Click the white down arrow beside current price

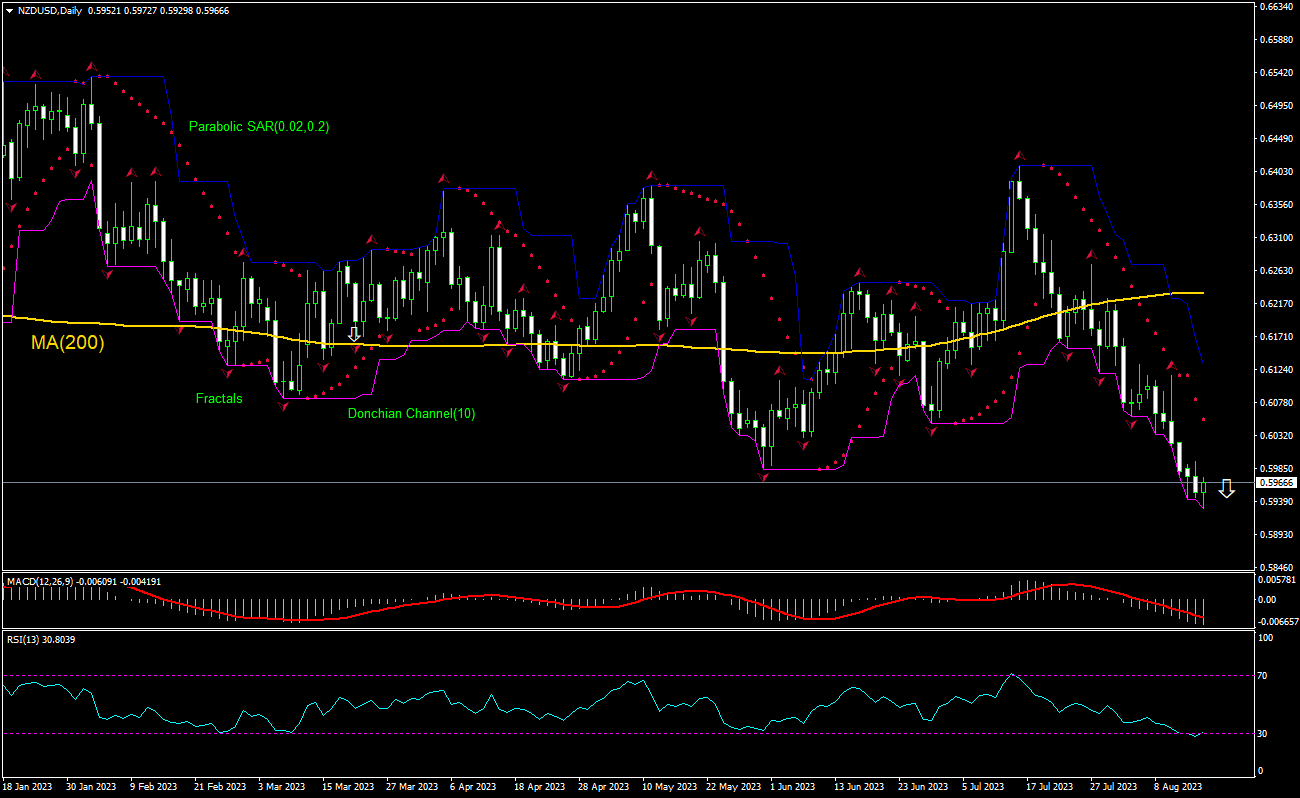point(1226,489)
